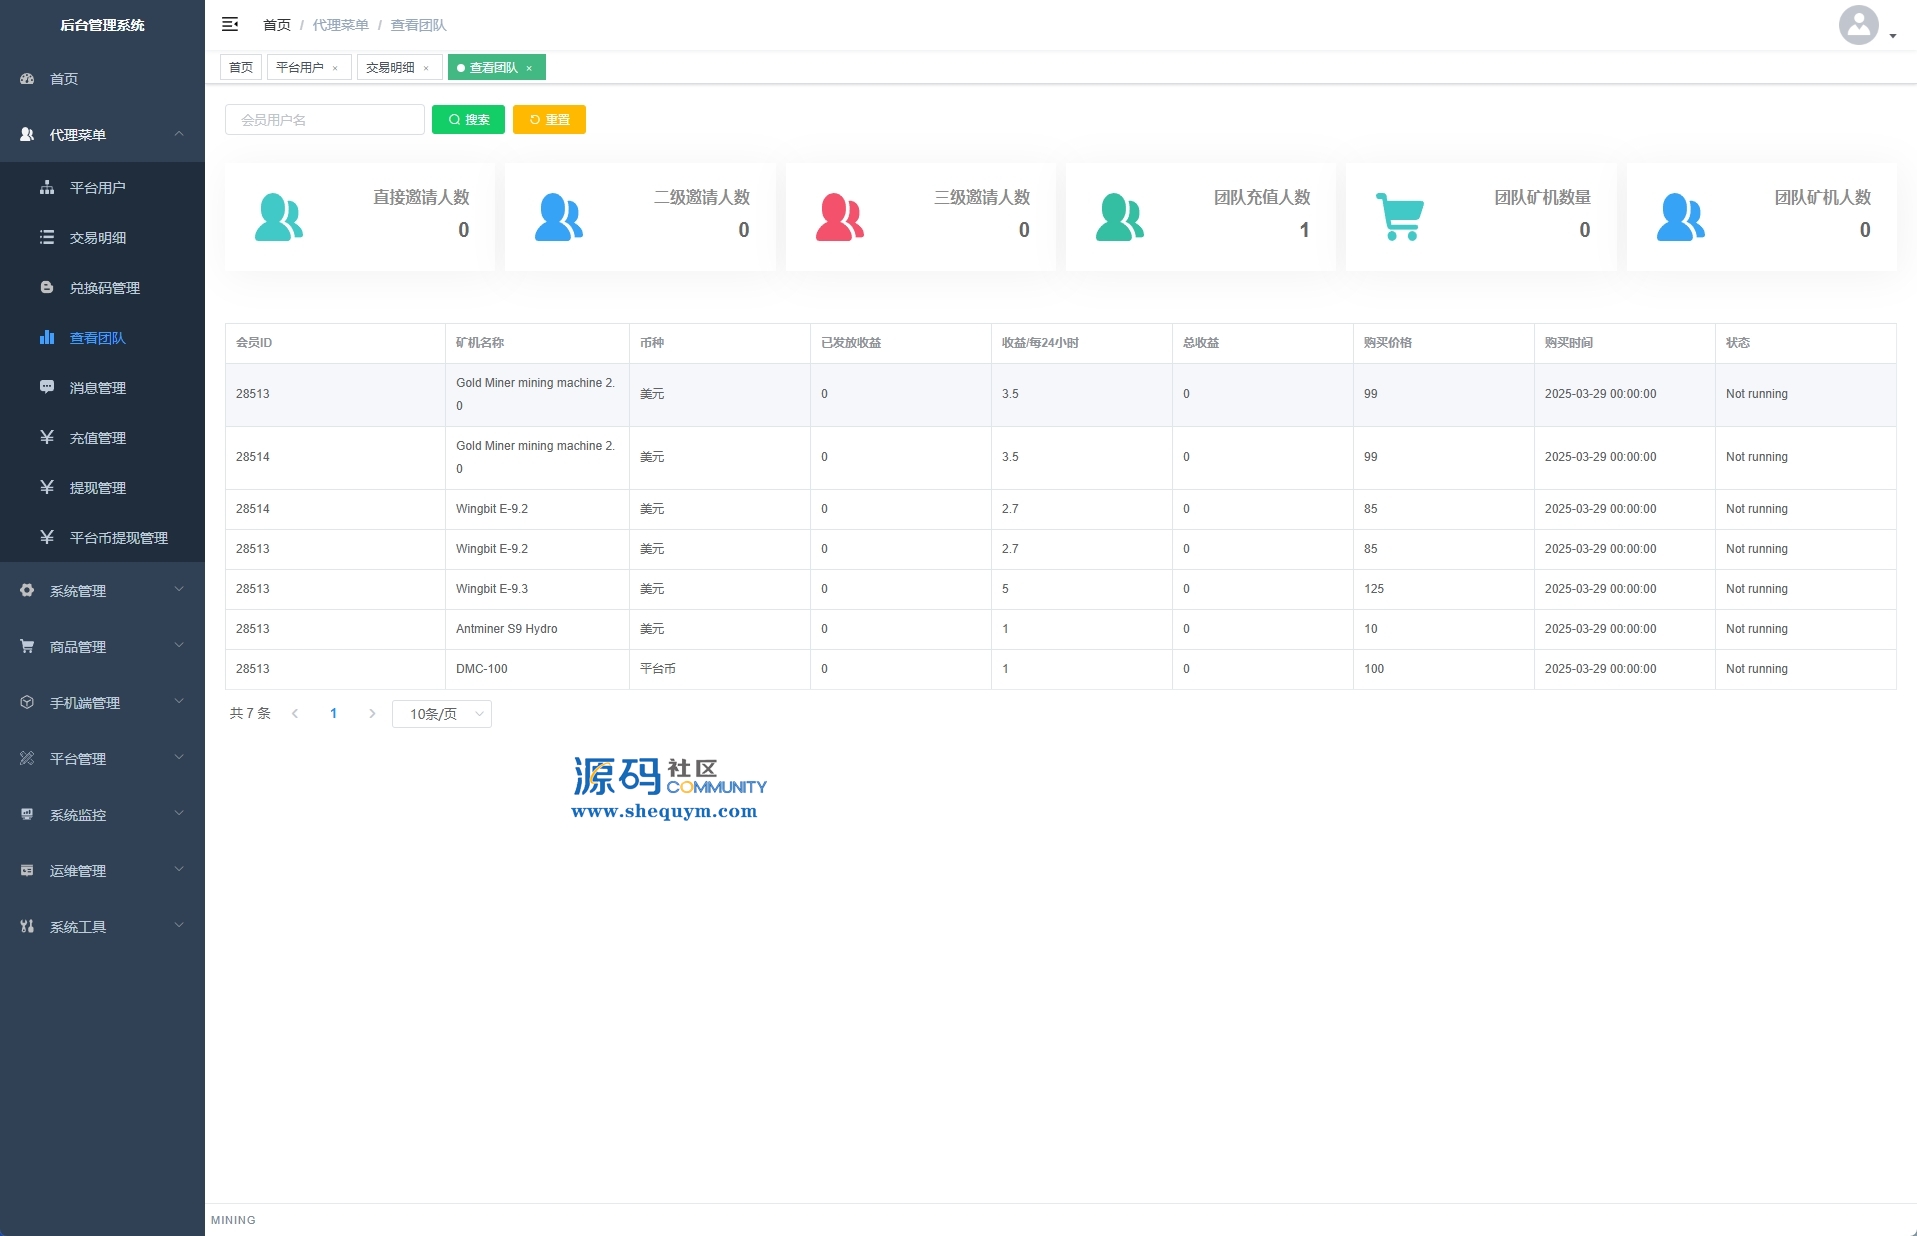Click the 消息管理 chat bubble icon
The width and height of the screenshot is (1917, 1236).
(x=47, y=388)
